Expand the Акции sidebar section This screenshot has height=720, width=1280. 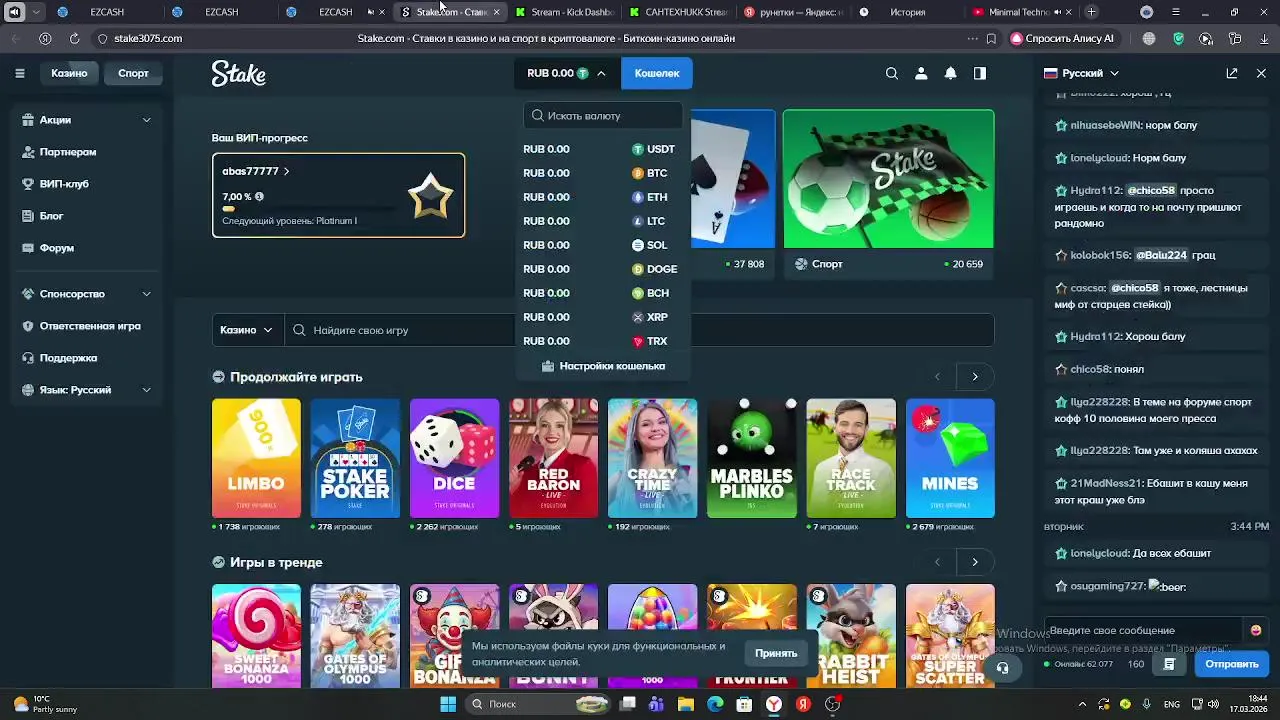[87, 120]
